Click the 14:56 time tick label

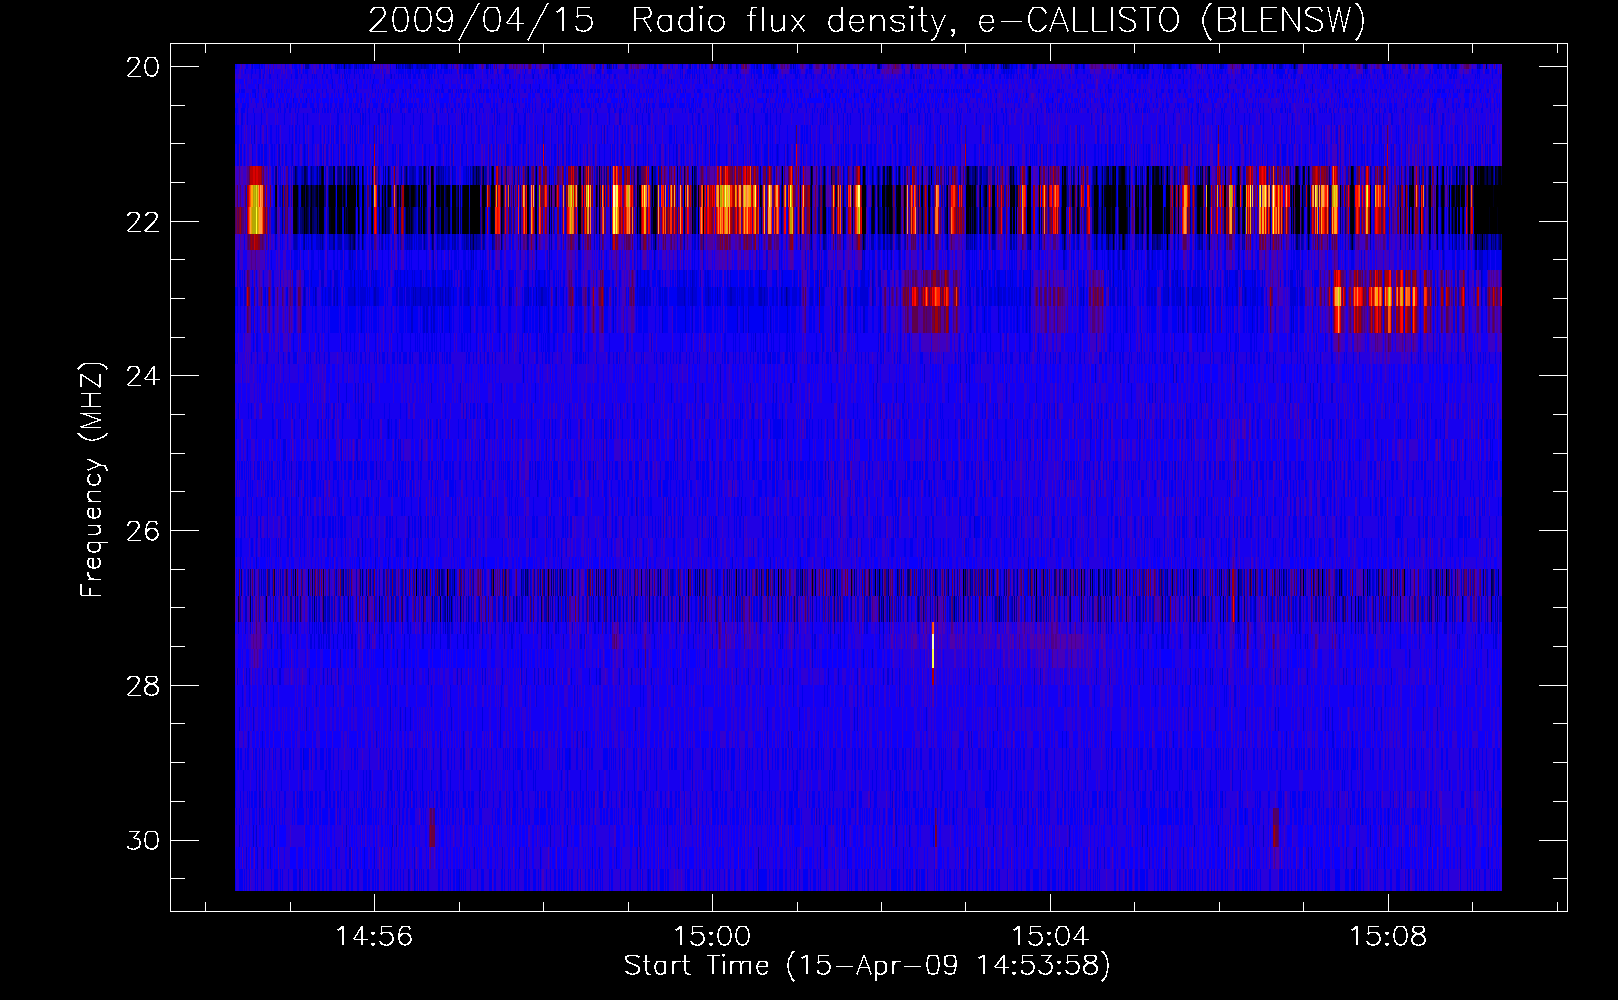click(x=374, y=937)
